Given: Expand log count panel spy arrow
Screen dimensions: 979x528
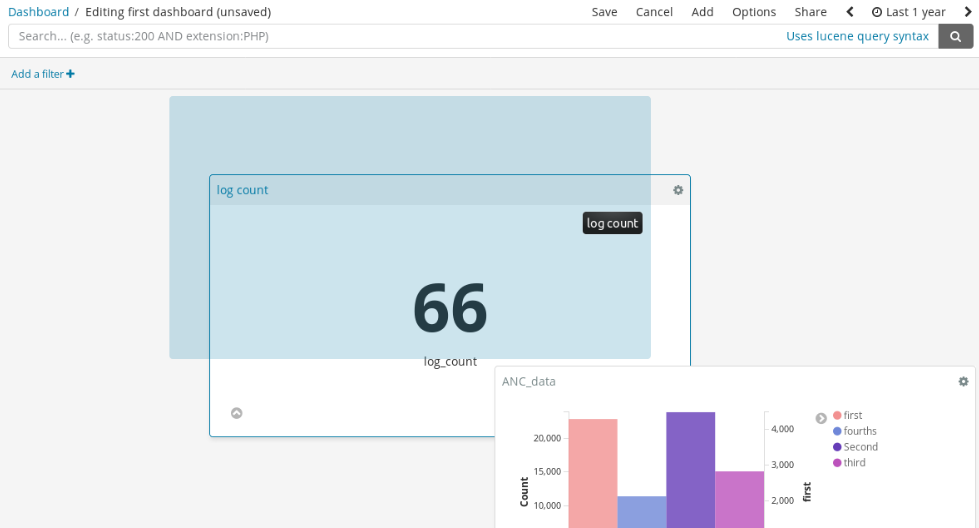Looking at the screenshot, I should 237,413.
